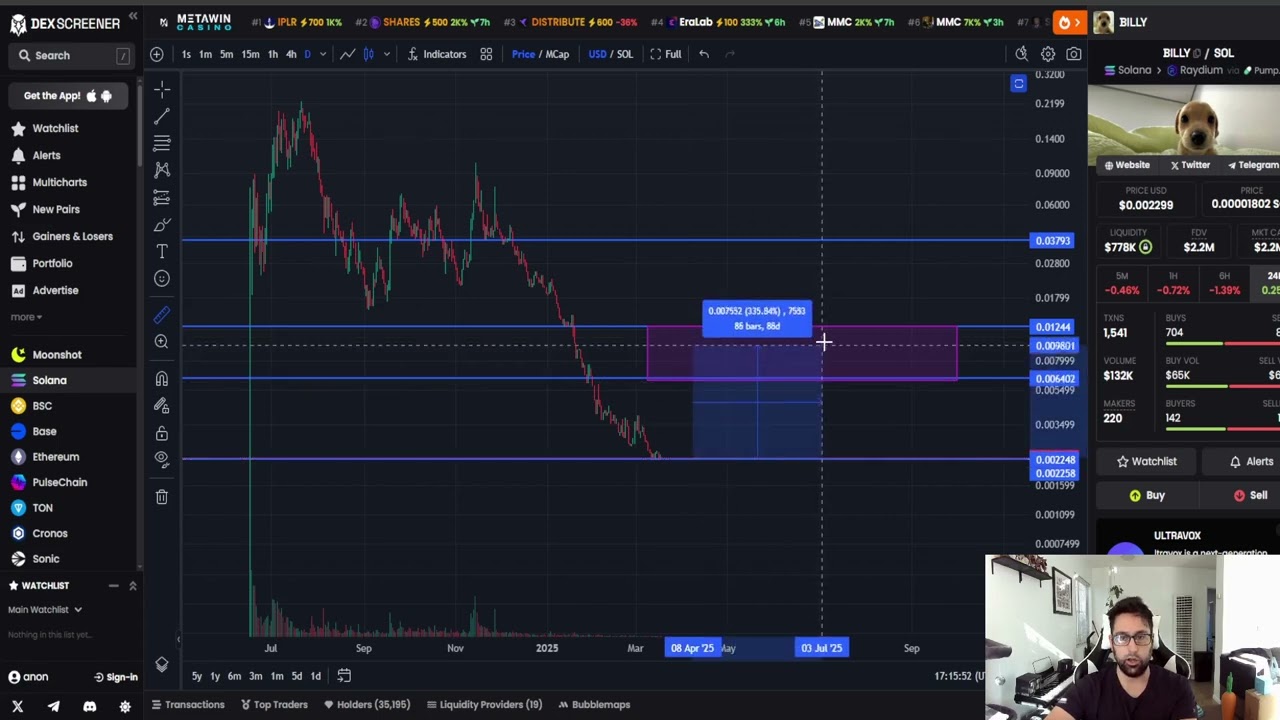This screenshot has width=1280, height=720.
Task: Open the Discord social icon at bottom
Action: [89, 707]
